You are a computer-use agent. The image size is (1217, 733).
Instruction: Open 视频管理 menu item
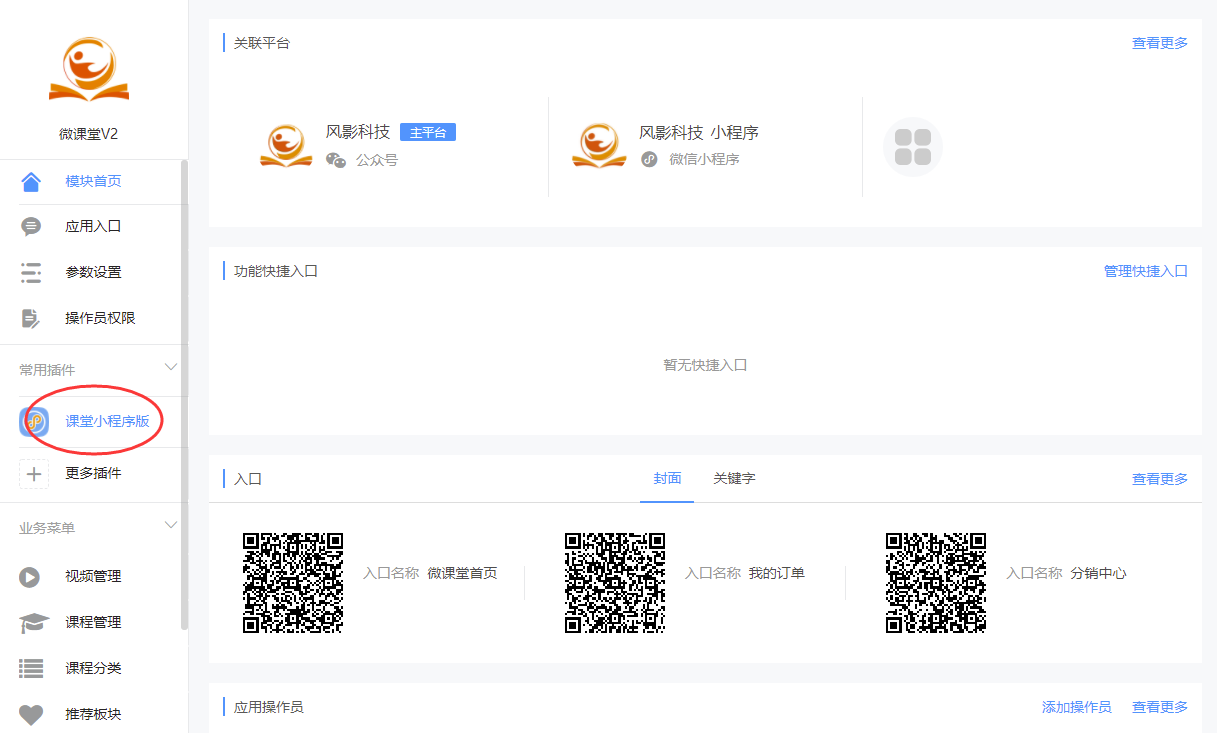coord(93,577)
